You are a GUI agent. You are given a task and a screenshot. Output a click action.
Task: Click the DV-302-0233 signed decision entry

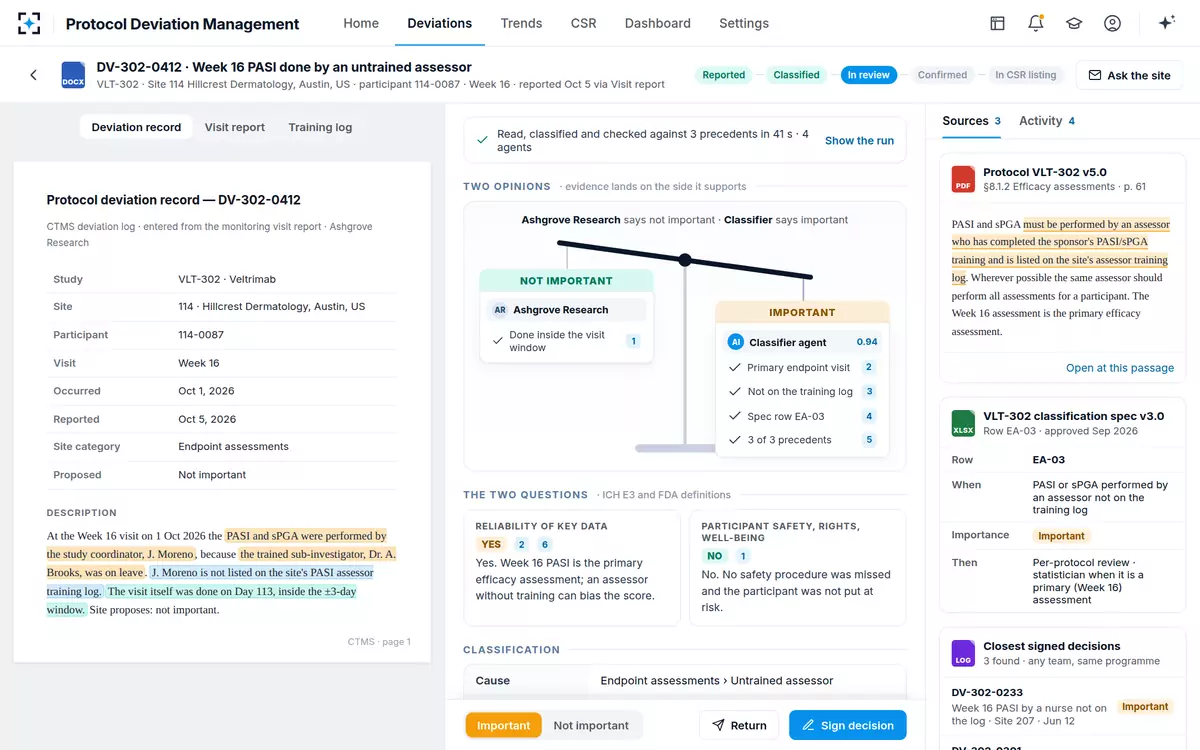pyautogui.click(x=1060, y=706)
